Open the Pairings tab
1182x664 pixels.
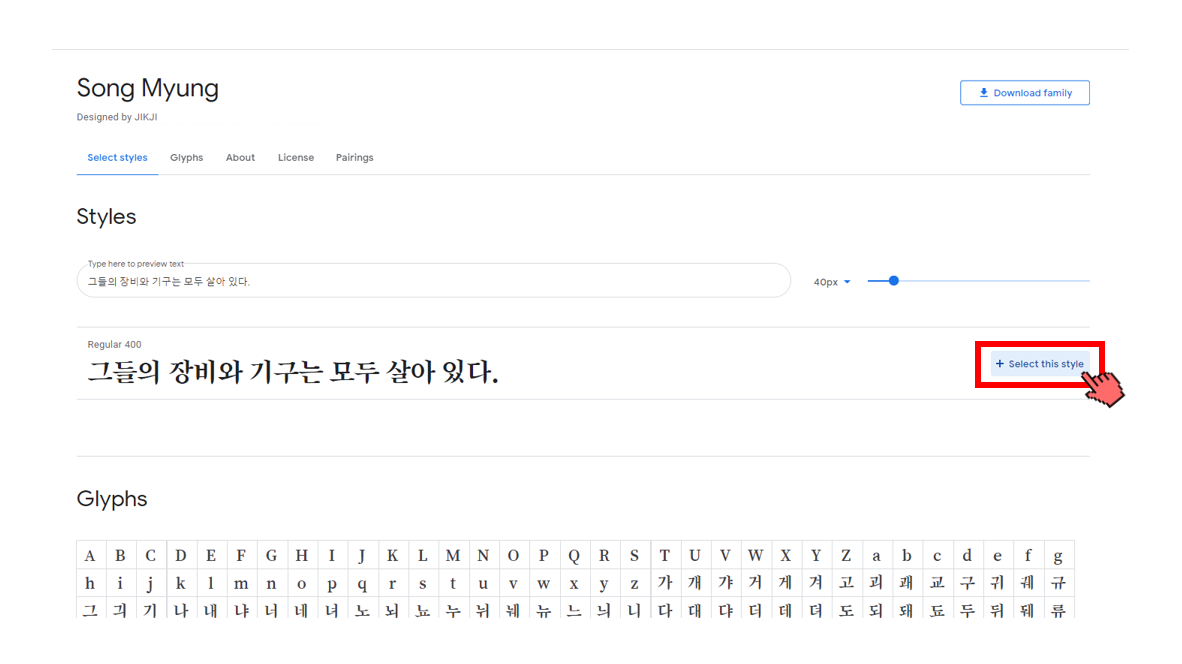pos(354,158)
